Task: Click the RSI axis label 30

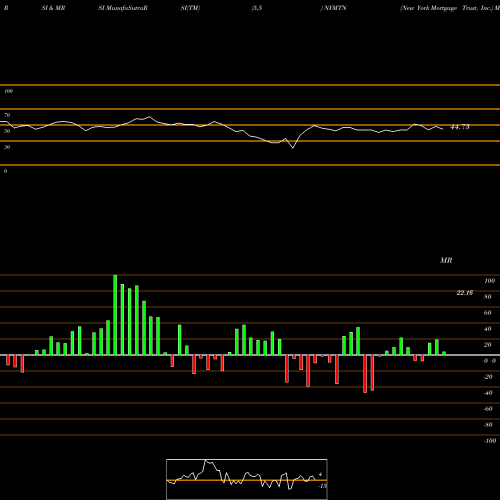Action: 7,147
